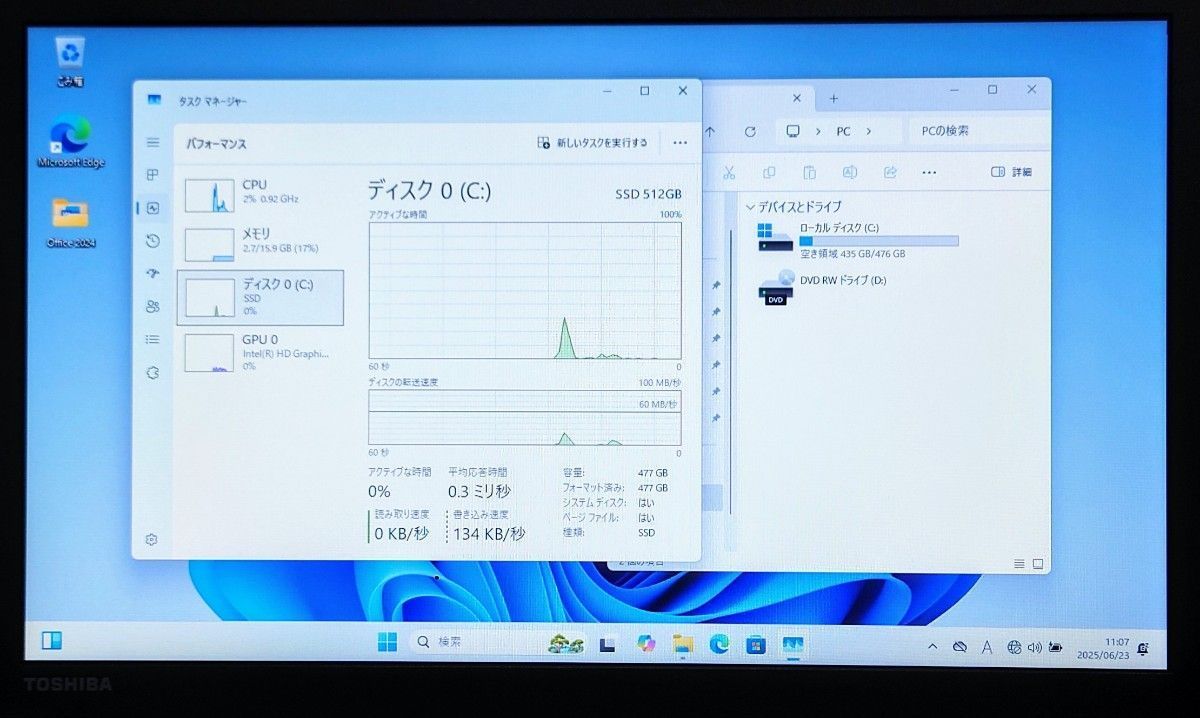Collapse the デバイスとドライブ section
This screenshot has height=718, width=1200.
coord(750,207)
